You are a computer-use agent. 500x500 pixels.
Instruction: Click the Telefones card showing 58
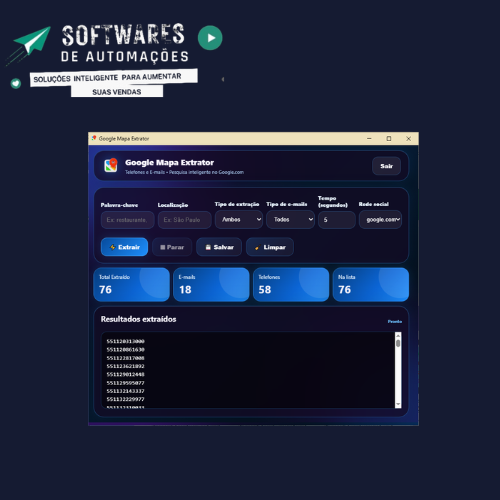(x=291, y=284)
